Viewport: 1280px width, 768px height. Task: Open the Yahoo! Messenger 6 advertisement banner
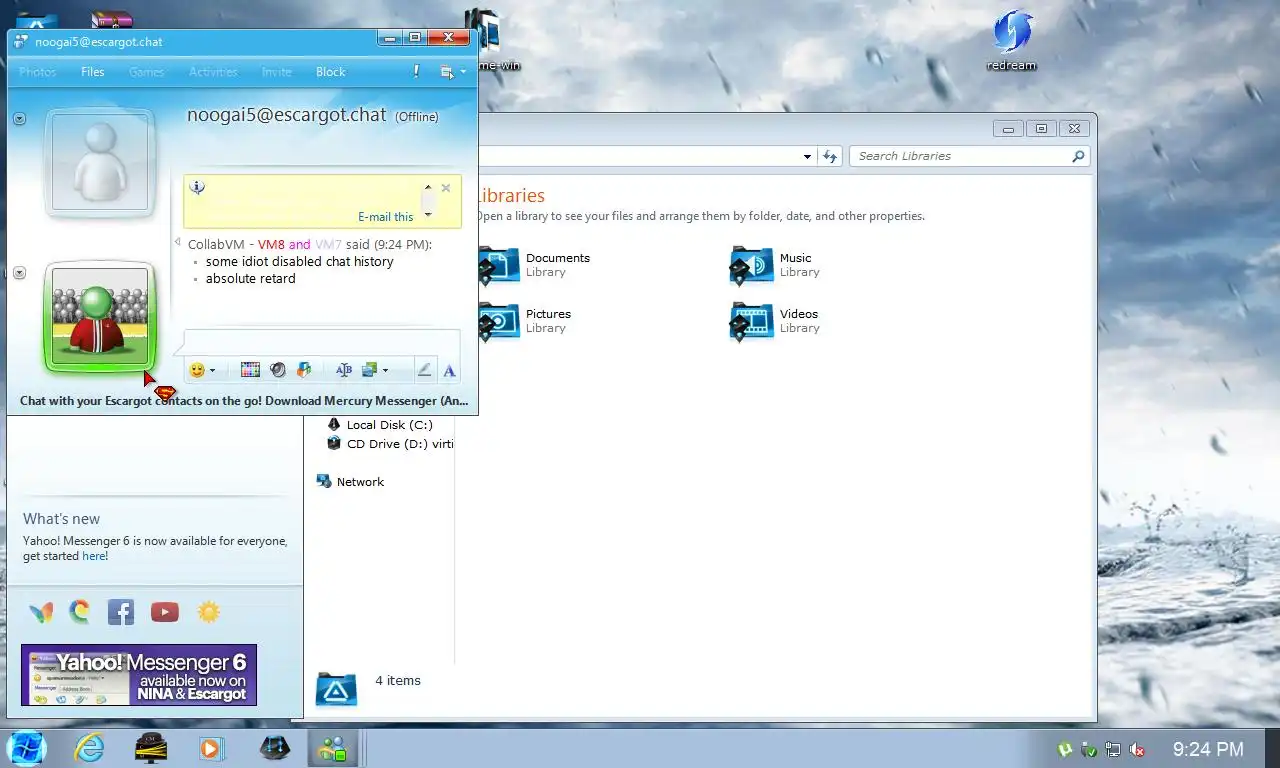click(139, 675)
